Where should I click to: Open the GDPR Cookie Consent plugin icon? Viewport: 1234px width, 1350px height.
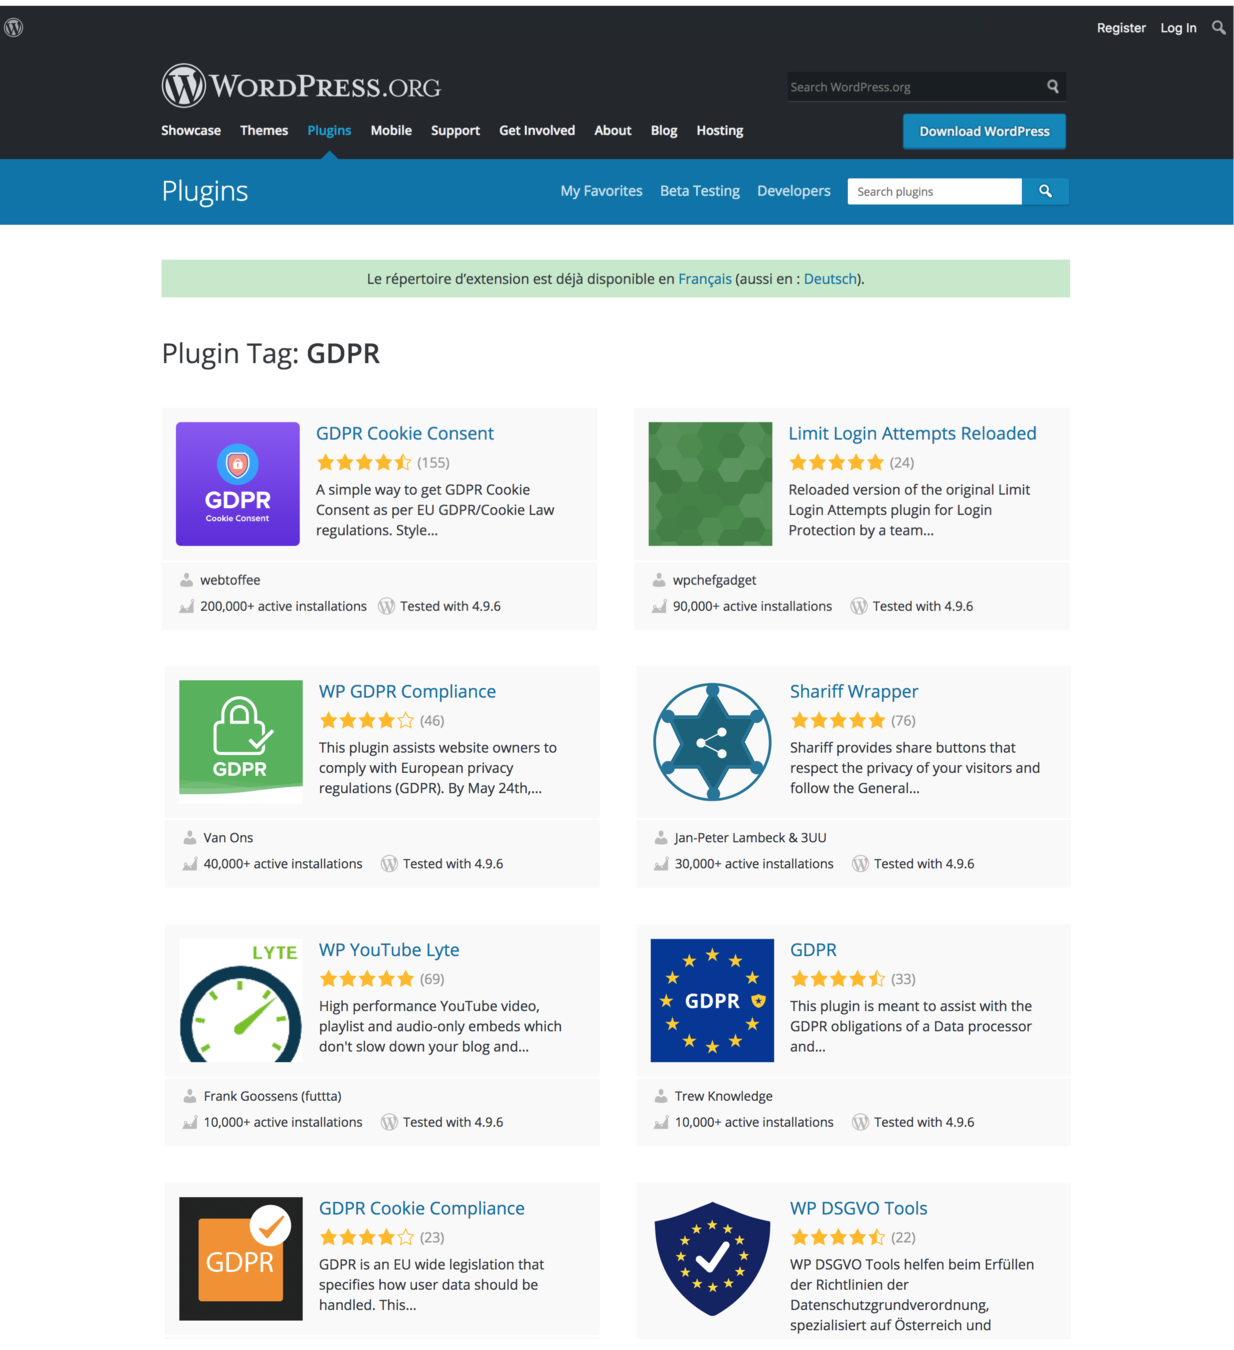238,484
